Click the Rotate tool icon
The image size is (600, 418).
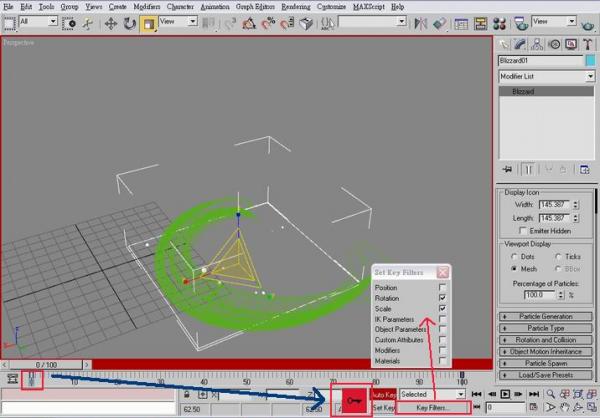pyautogui.click(x=129, y=21)
